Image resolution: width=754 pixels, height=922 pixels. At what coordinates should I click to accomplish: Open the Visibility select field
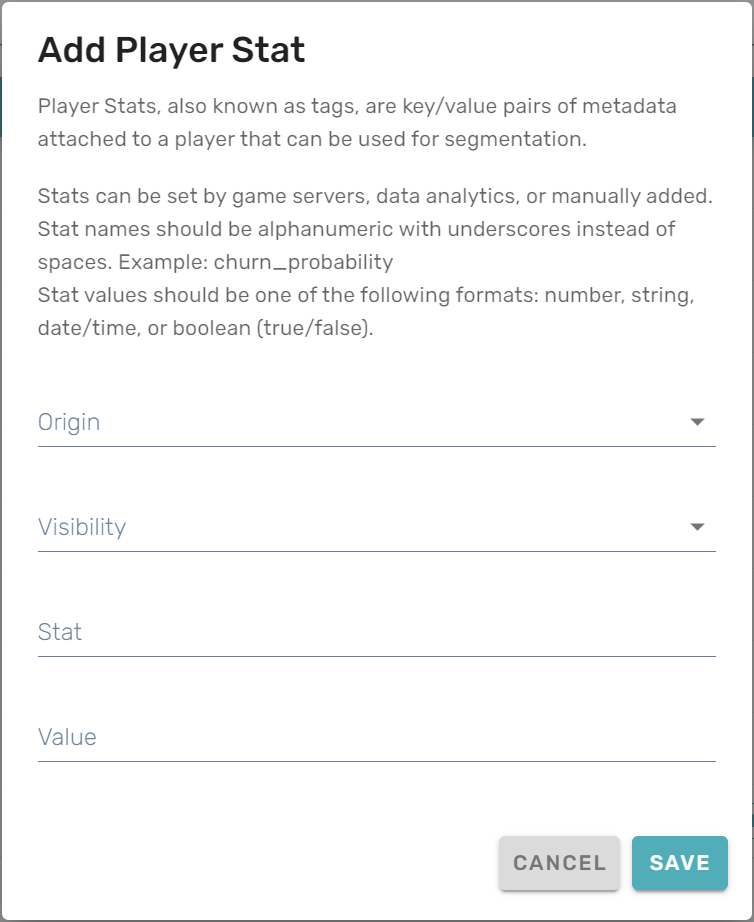[360, 527]
